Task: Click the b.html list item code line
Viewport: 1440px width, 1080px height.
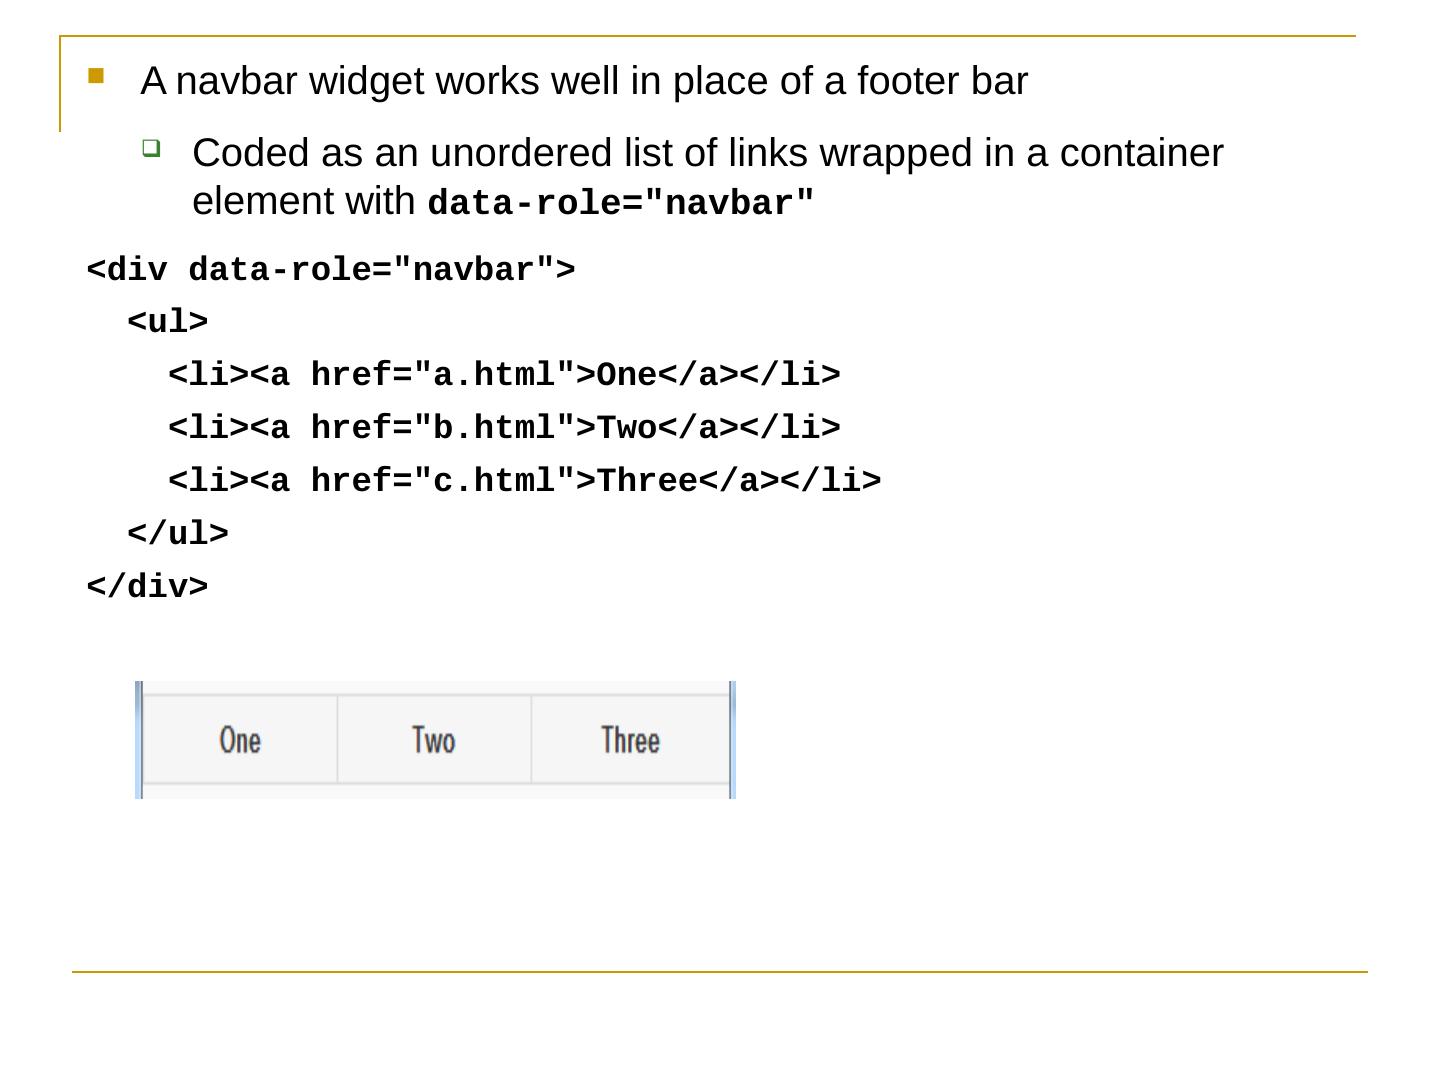Action: tap(504, 428)
